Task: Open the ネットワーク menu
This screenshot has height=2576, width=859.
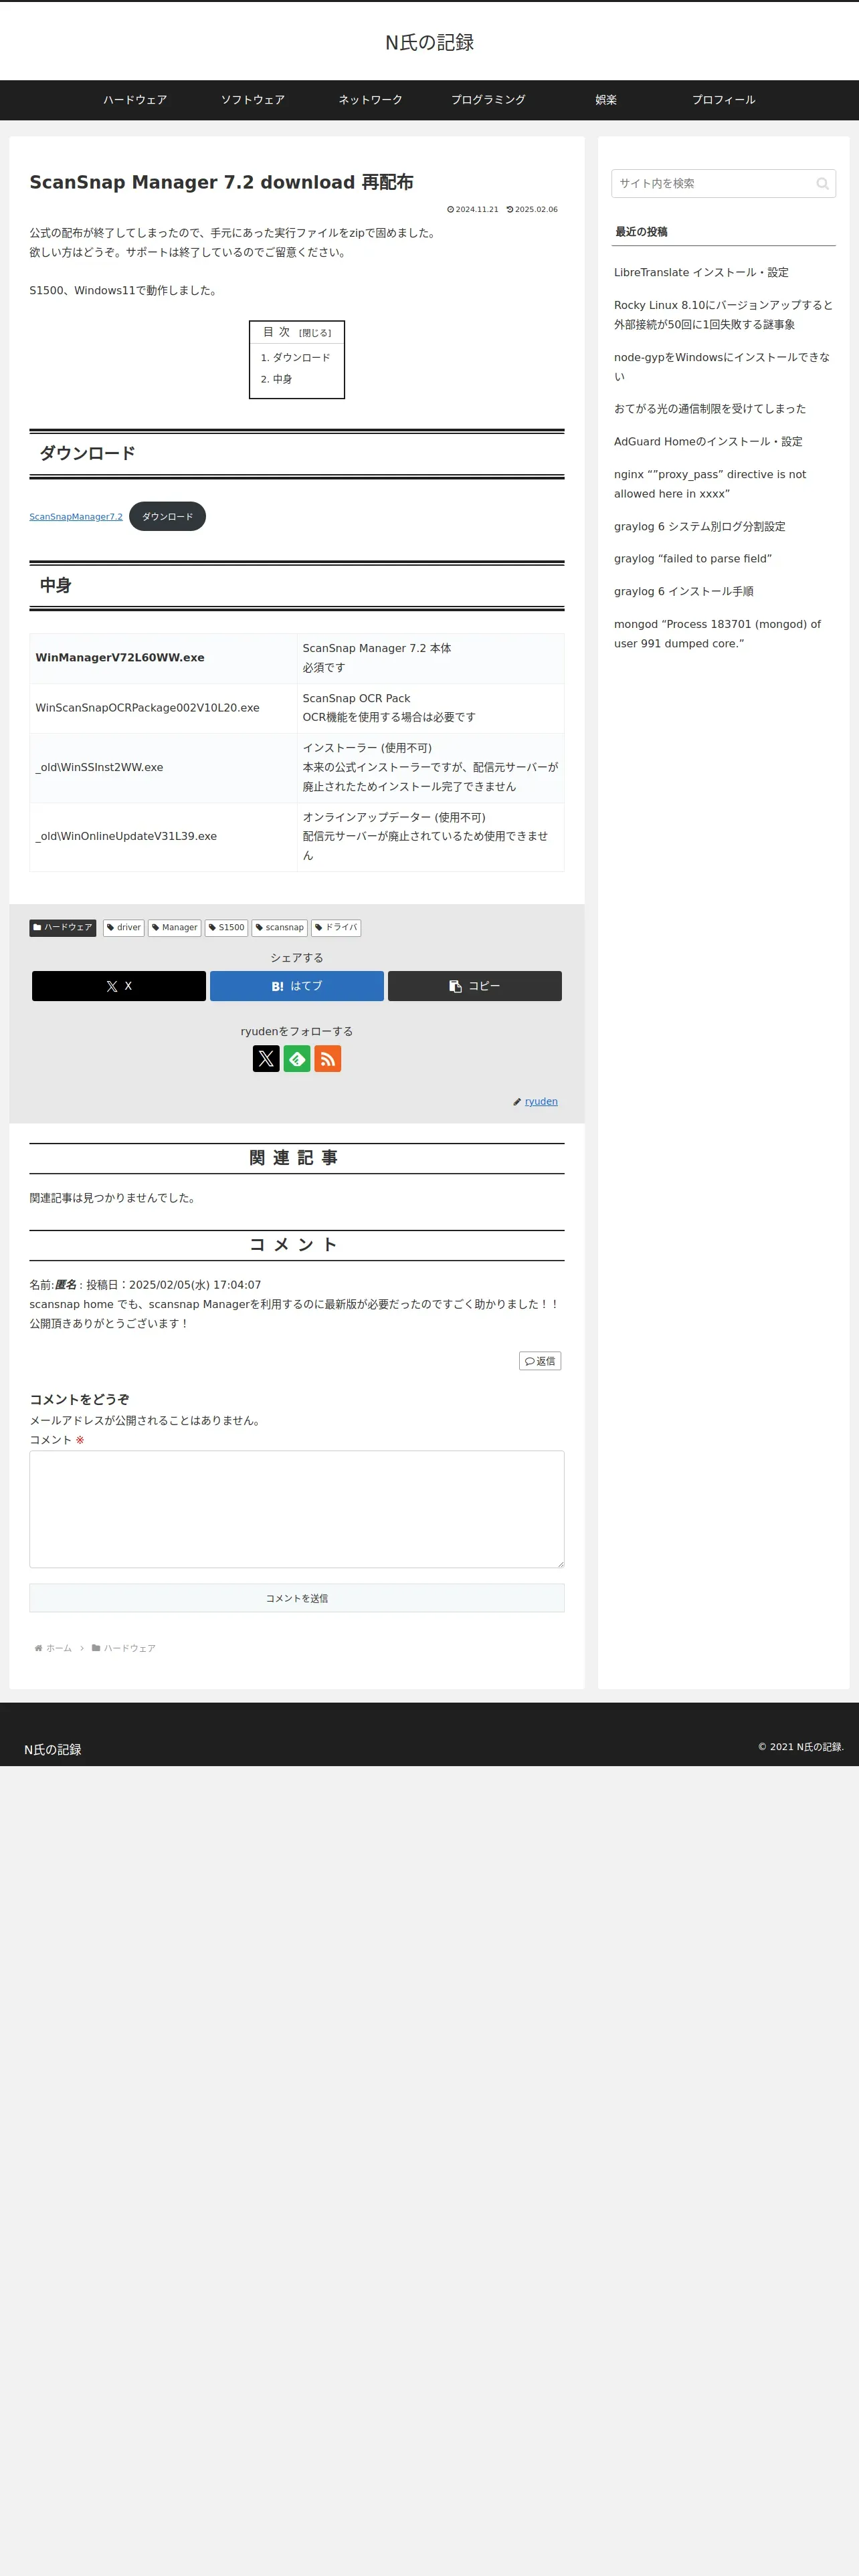Action: [370, 100]
